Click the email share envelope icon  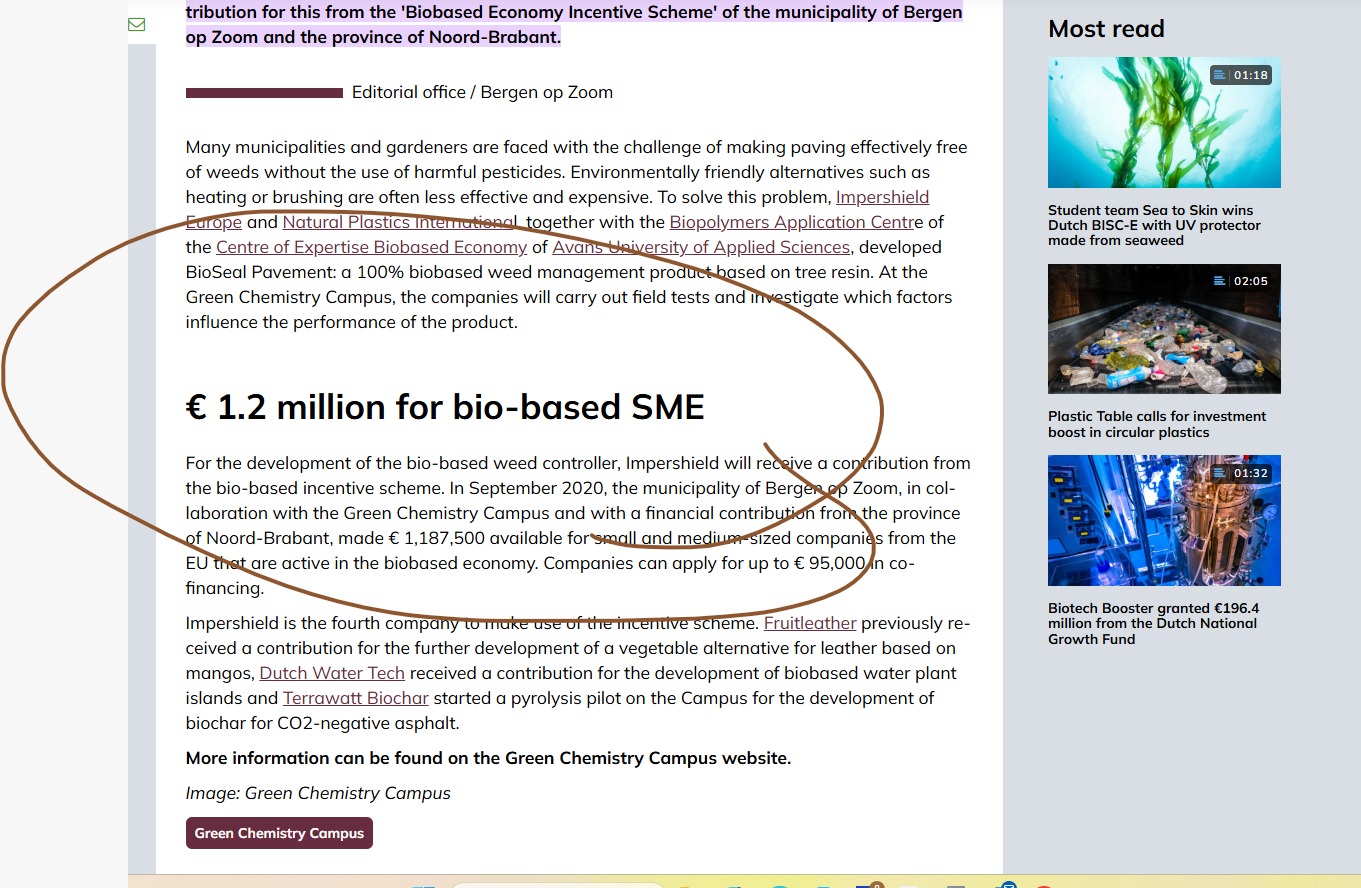[137, 24]
